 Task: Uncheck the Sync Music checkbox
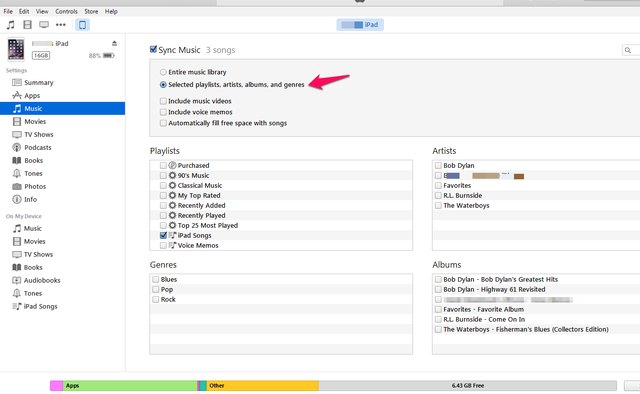[x=153, y=49]
